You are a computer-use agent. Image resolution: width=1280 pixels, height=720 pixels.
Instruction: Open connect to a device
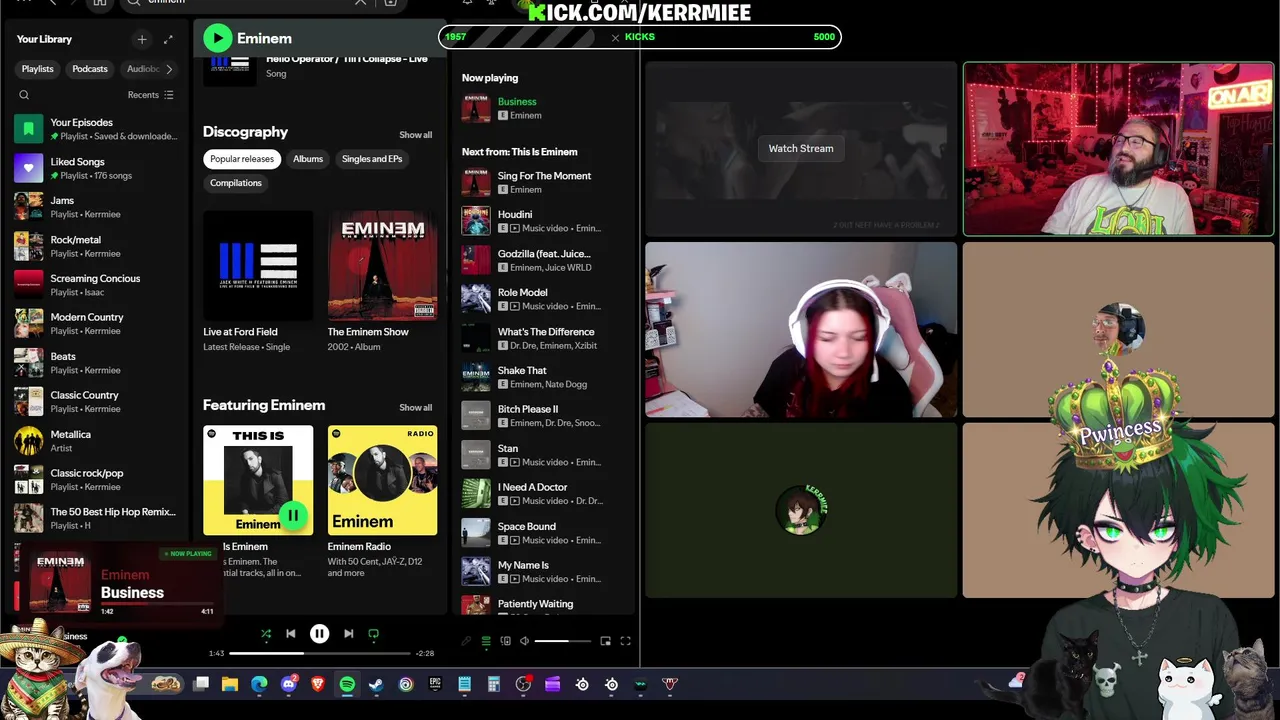click(x=505, y=641)
